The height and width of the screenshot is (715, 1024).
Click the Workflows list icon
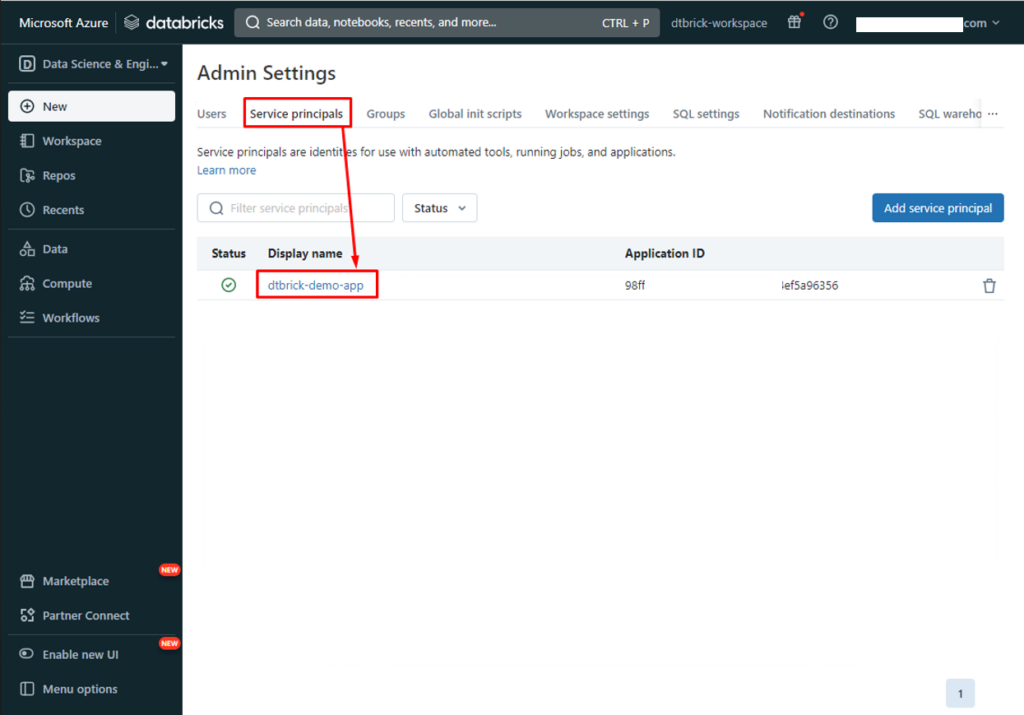(27, 317)
